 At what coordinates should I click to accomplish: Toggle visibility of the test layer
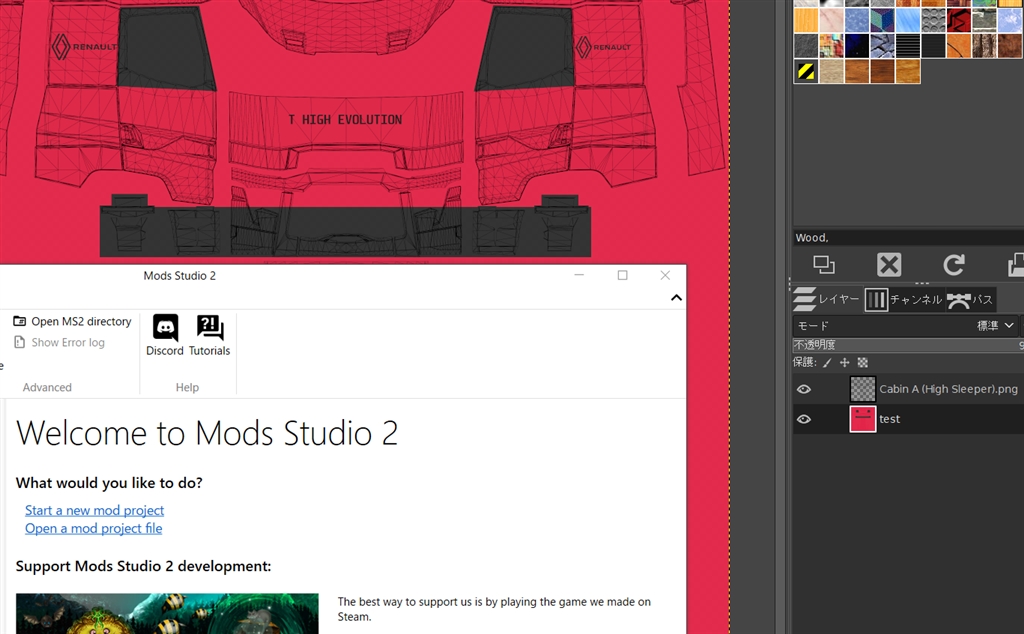pos(803,419)
